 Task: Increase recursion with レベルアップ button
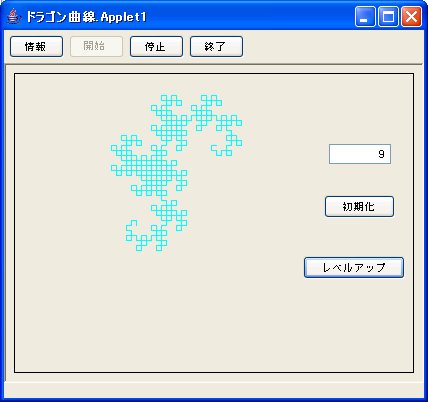tap(354, 267)
